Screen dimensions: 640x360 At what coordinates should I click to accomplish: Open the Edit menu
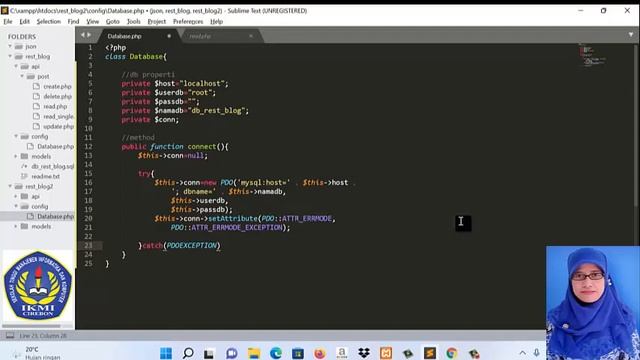(24, 22)
